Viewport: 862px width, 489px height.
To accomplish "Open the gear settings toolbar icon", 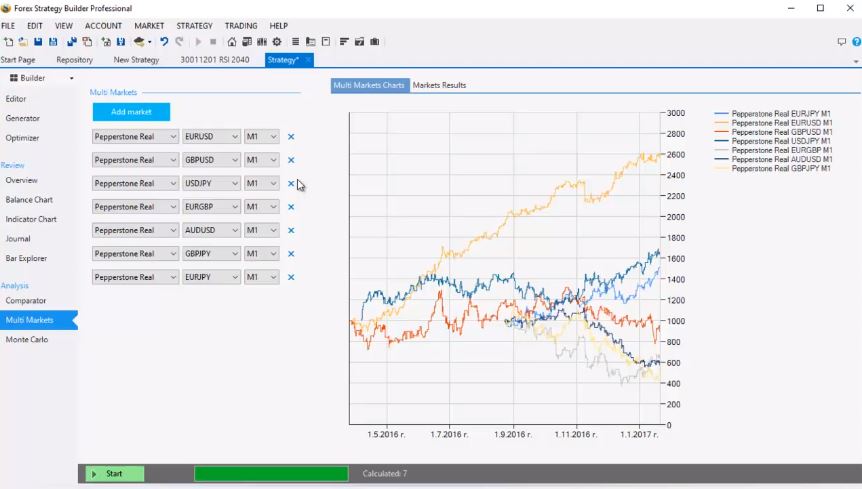I will click(277, 42).
